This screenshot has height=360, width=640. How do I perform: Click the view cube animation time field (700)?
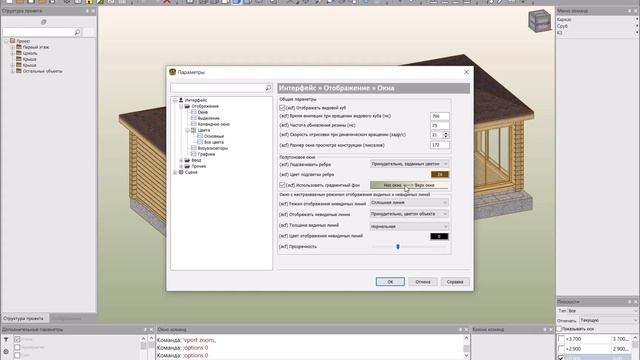pyautogui.click(x=440, y=116)
